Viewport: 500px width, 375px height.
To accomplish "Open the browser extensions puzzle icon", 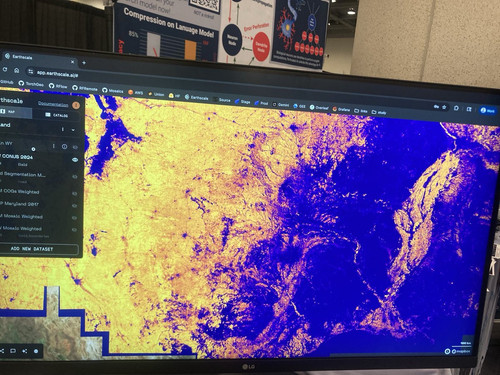I will point(456,108).
